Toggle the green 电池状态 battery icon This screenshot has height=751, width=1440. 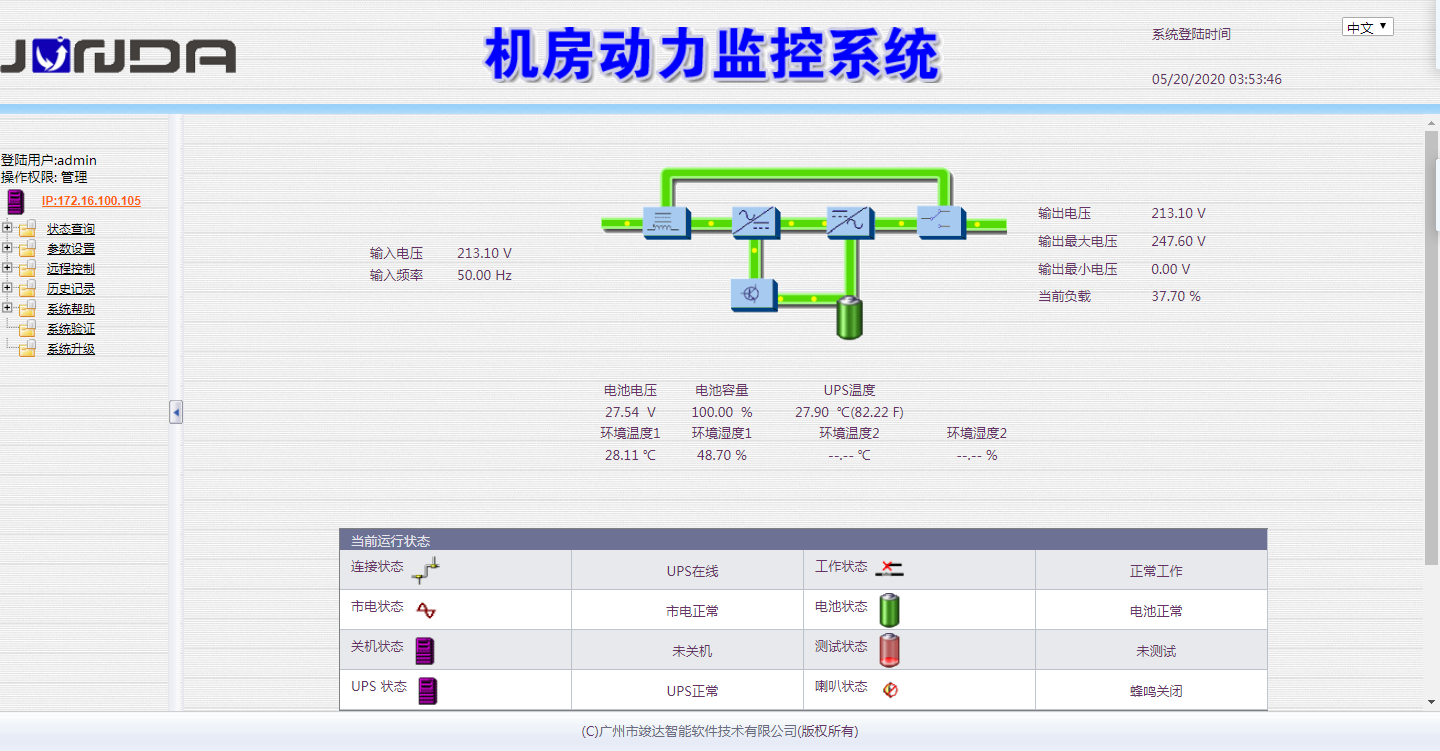point(889,610)
